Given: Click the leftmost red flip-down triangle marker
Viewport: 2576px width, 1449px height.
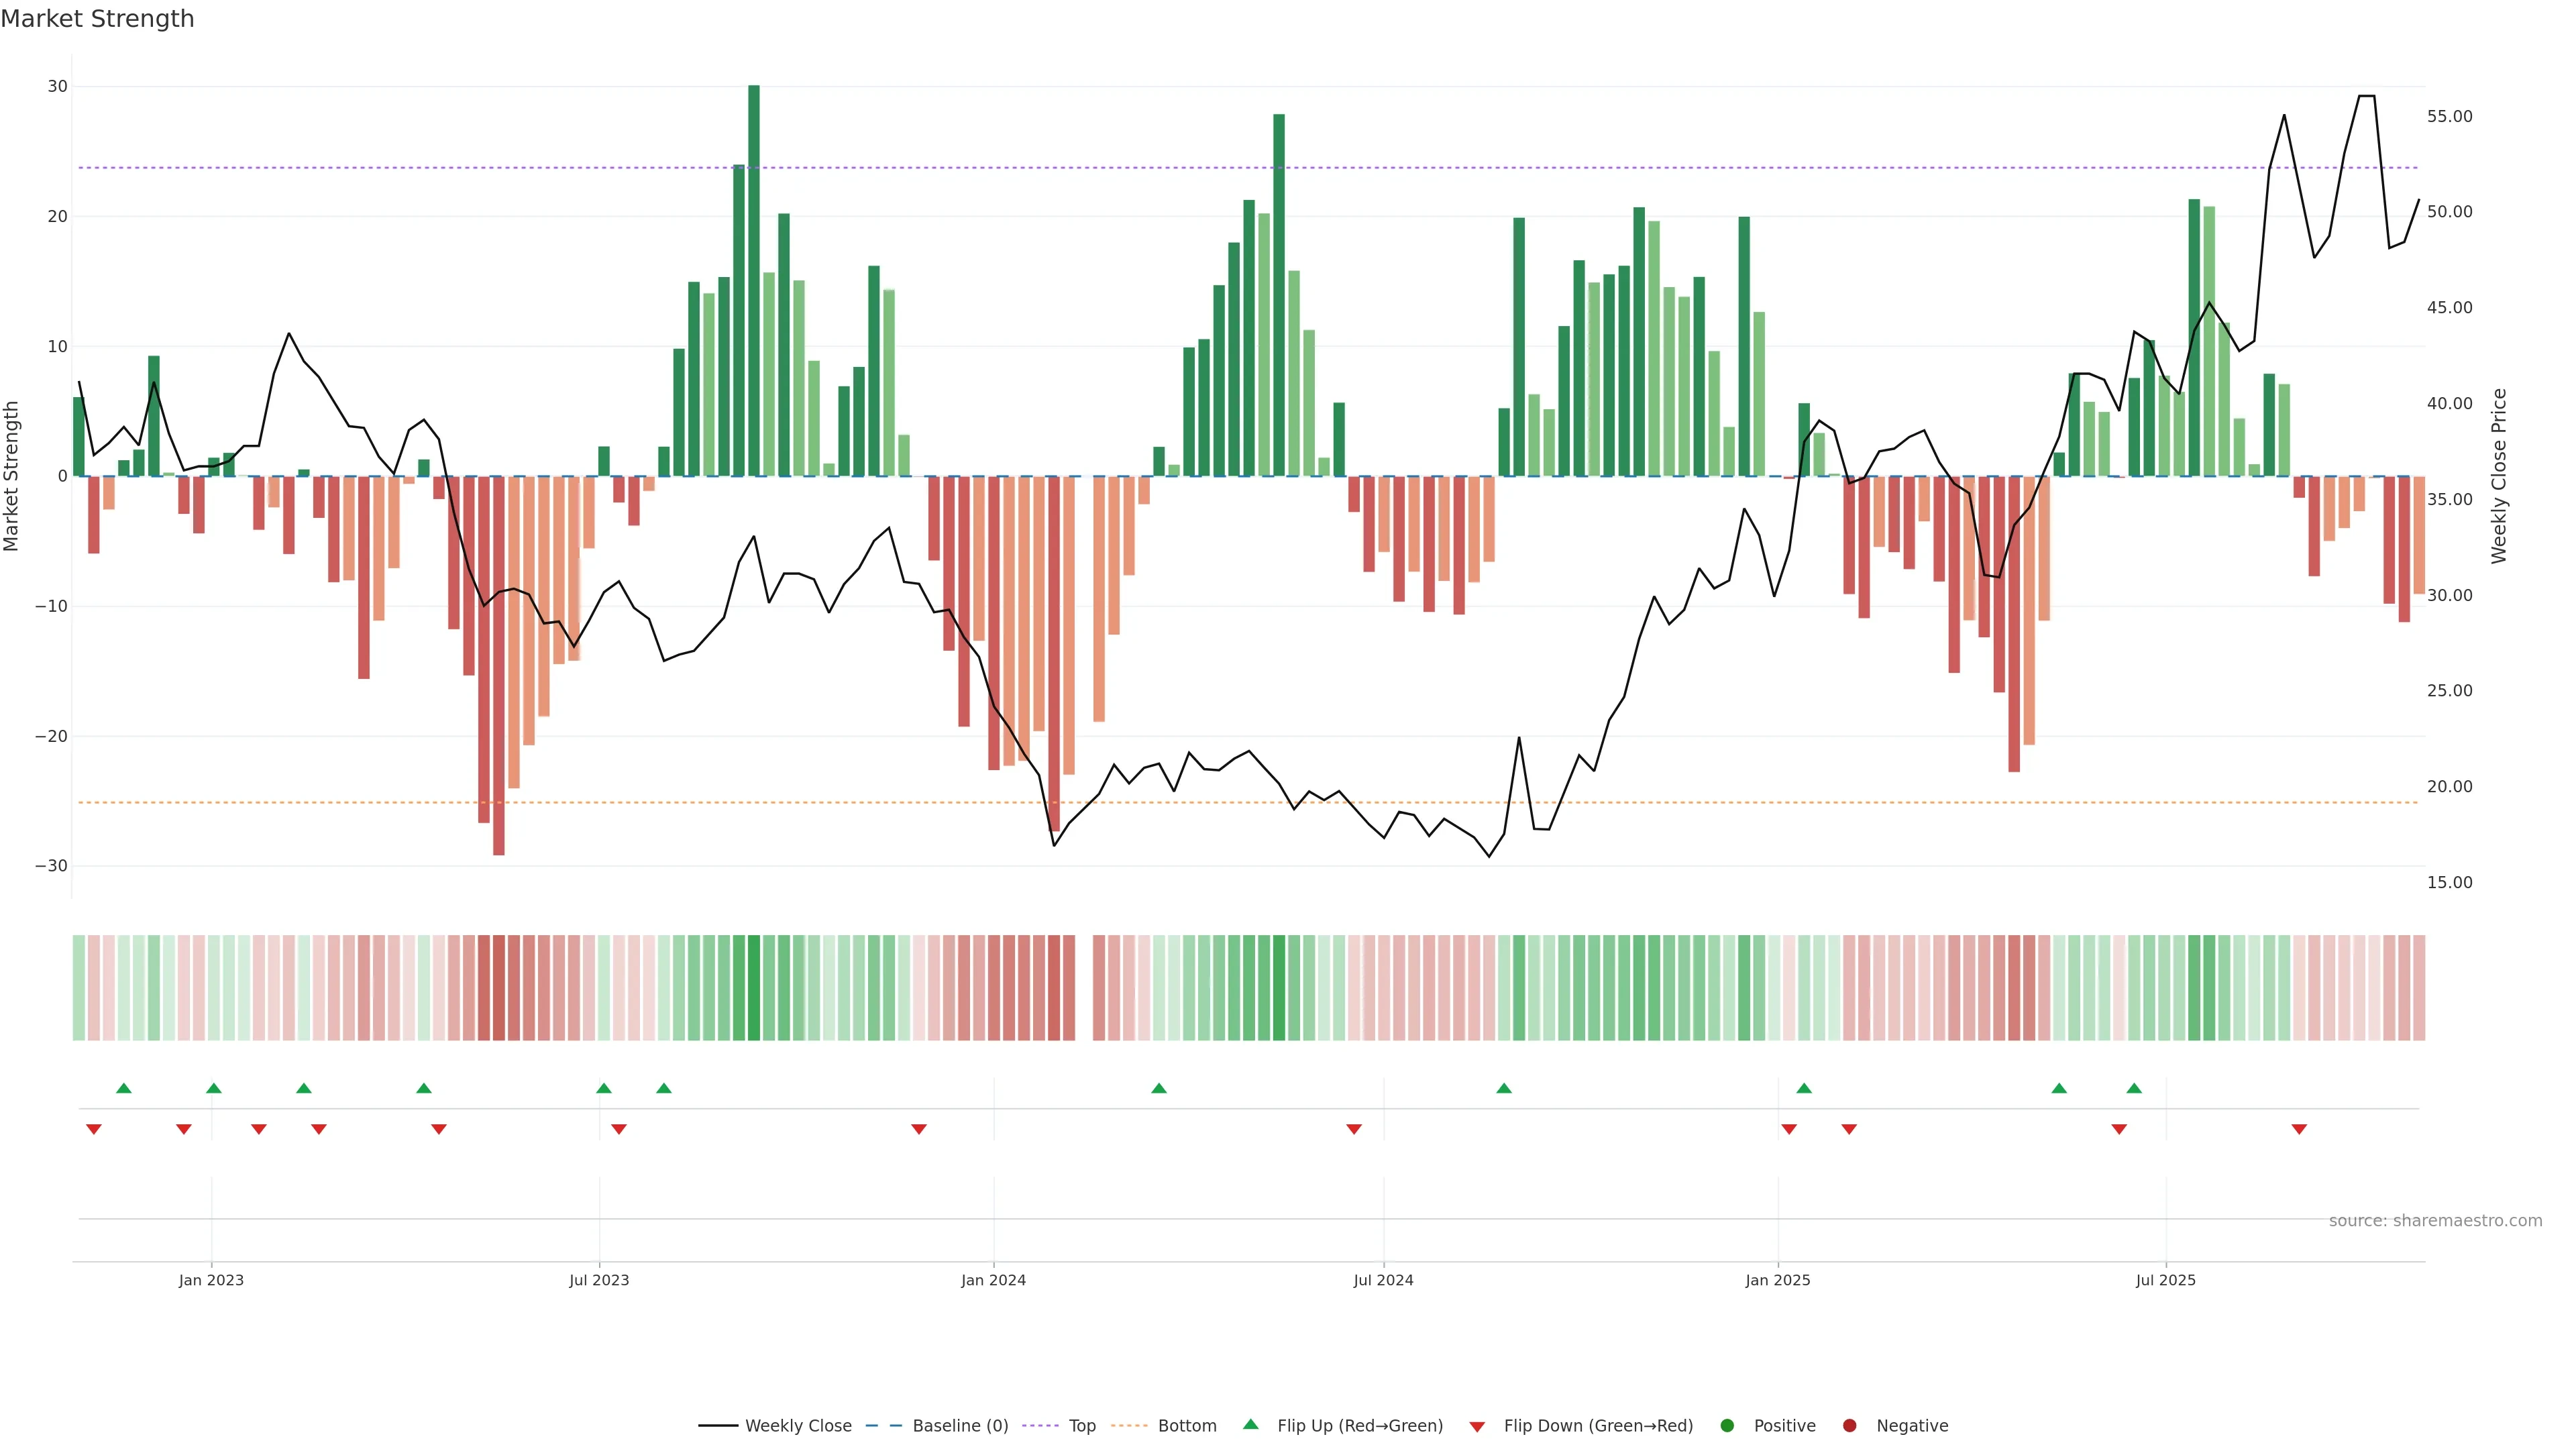Looking at the screenshot, I should (x=94, y=1129).
